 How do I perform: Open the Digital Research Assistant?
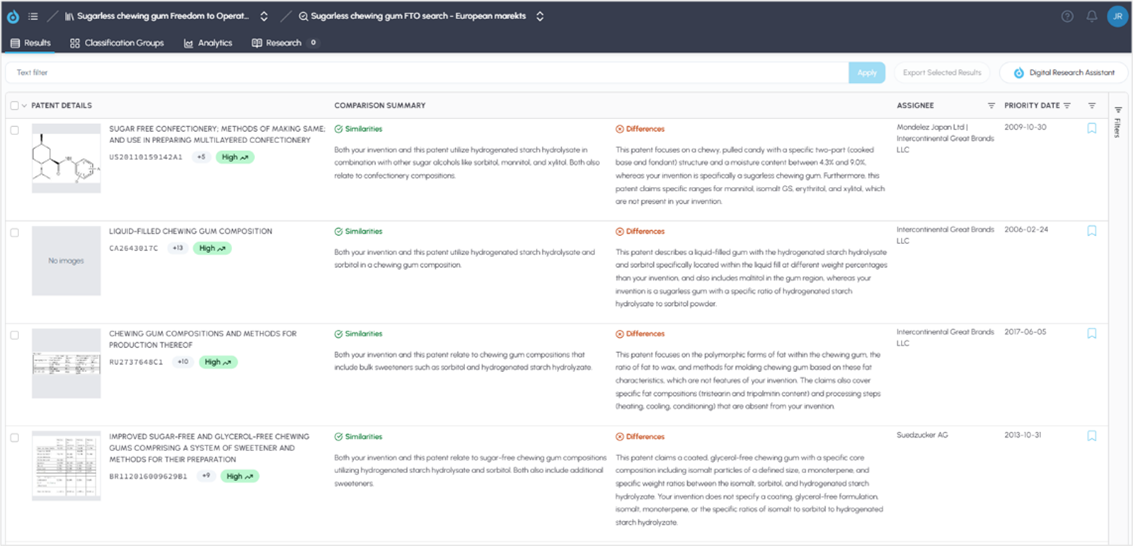tap(1066, 72)
